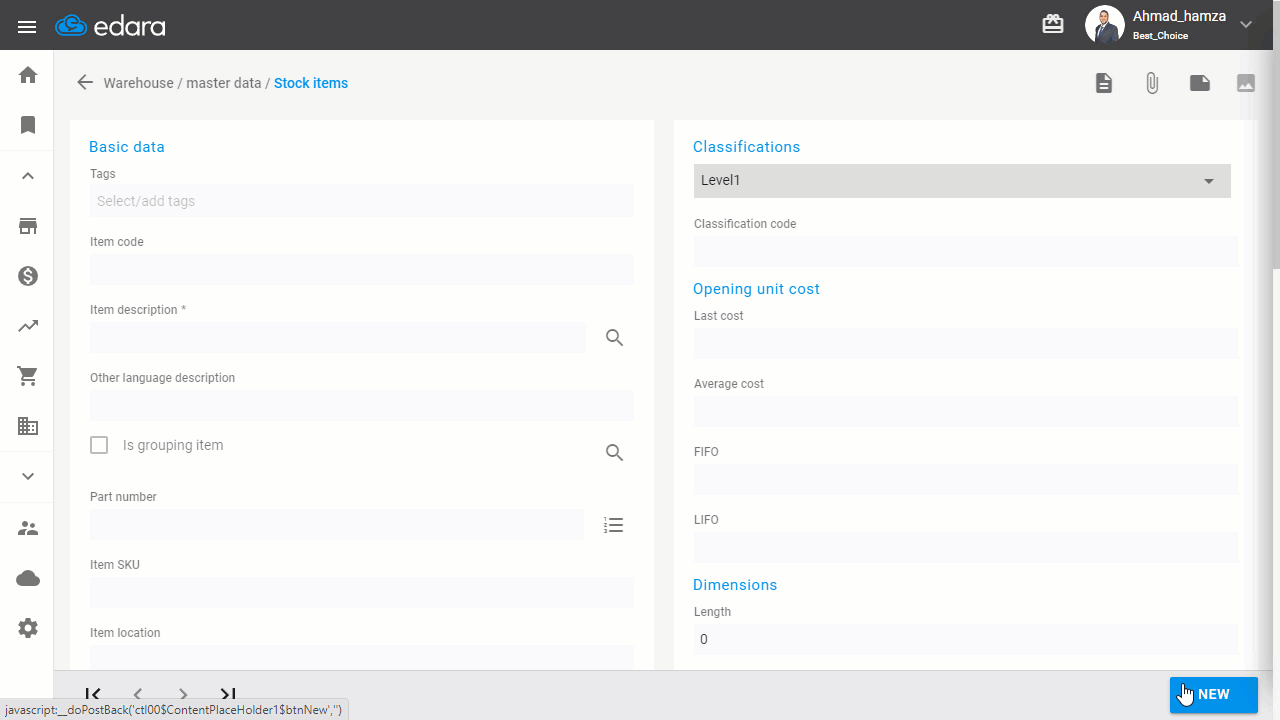Image resolution: width=1280 pixels, height=720 pixels.
Task: Open the gift box icon in header
Action: [x=1053, y=24]
